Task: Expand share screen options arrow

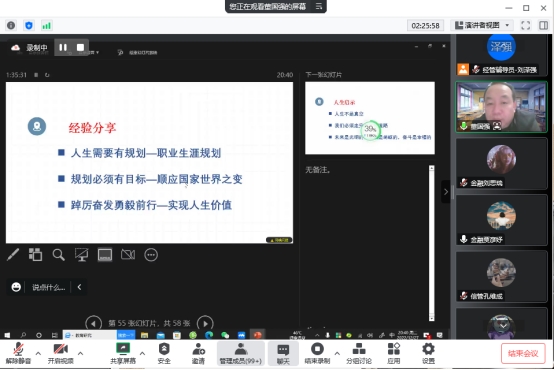Action: click(142, 353)
